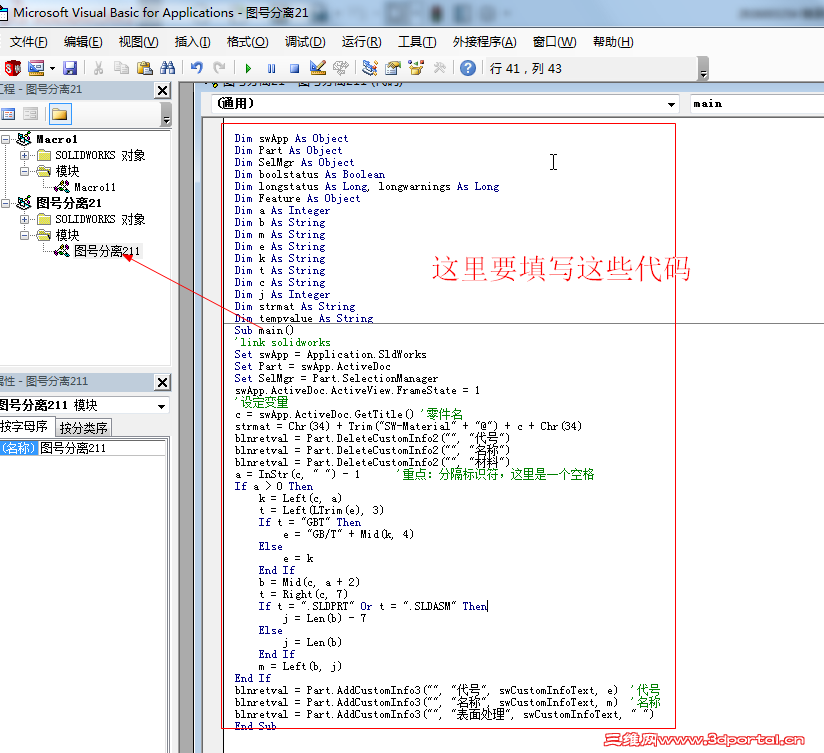
Task: Click the Cut scissors icon
Action: coord(98,68)
